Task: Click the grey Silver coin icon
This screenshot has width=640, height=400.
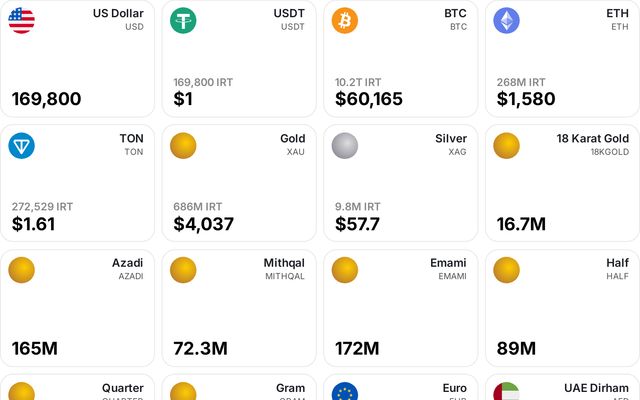Action: pos(345,146)
